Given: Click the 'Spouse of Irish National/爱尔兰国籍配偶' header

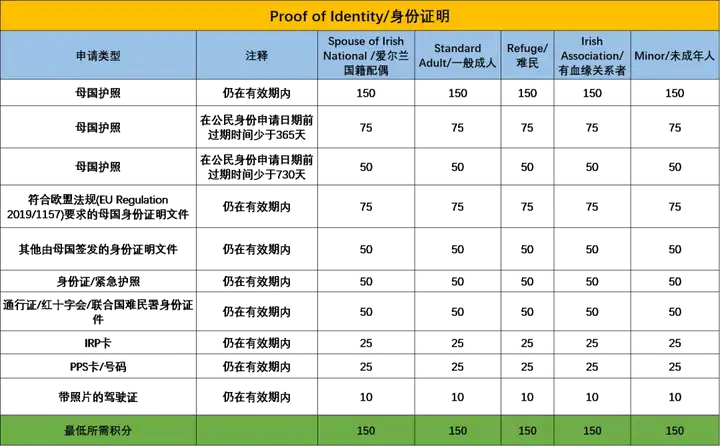Looking at the screenshot, I should tap(366, 56).
